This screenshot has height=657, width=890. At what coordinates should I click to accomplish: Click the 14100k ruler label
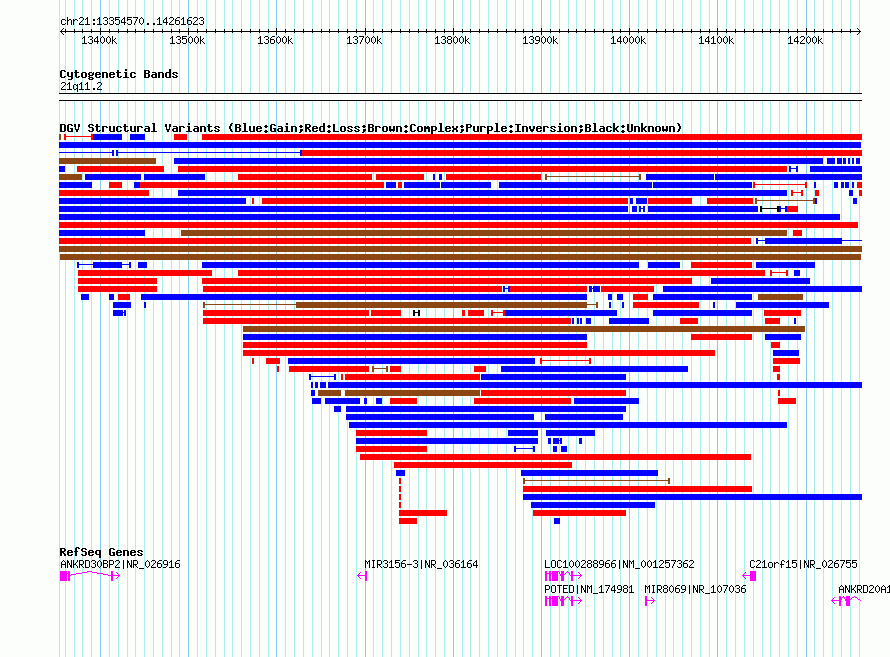tap(716, 40)
